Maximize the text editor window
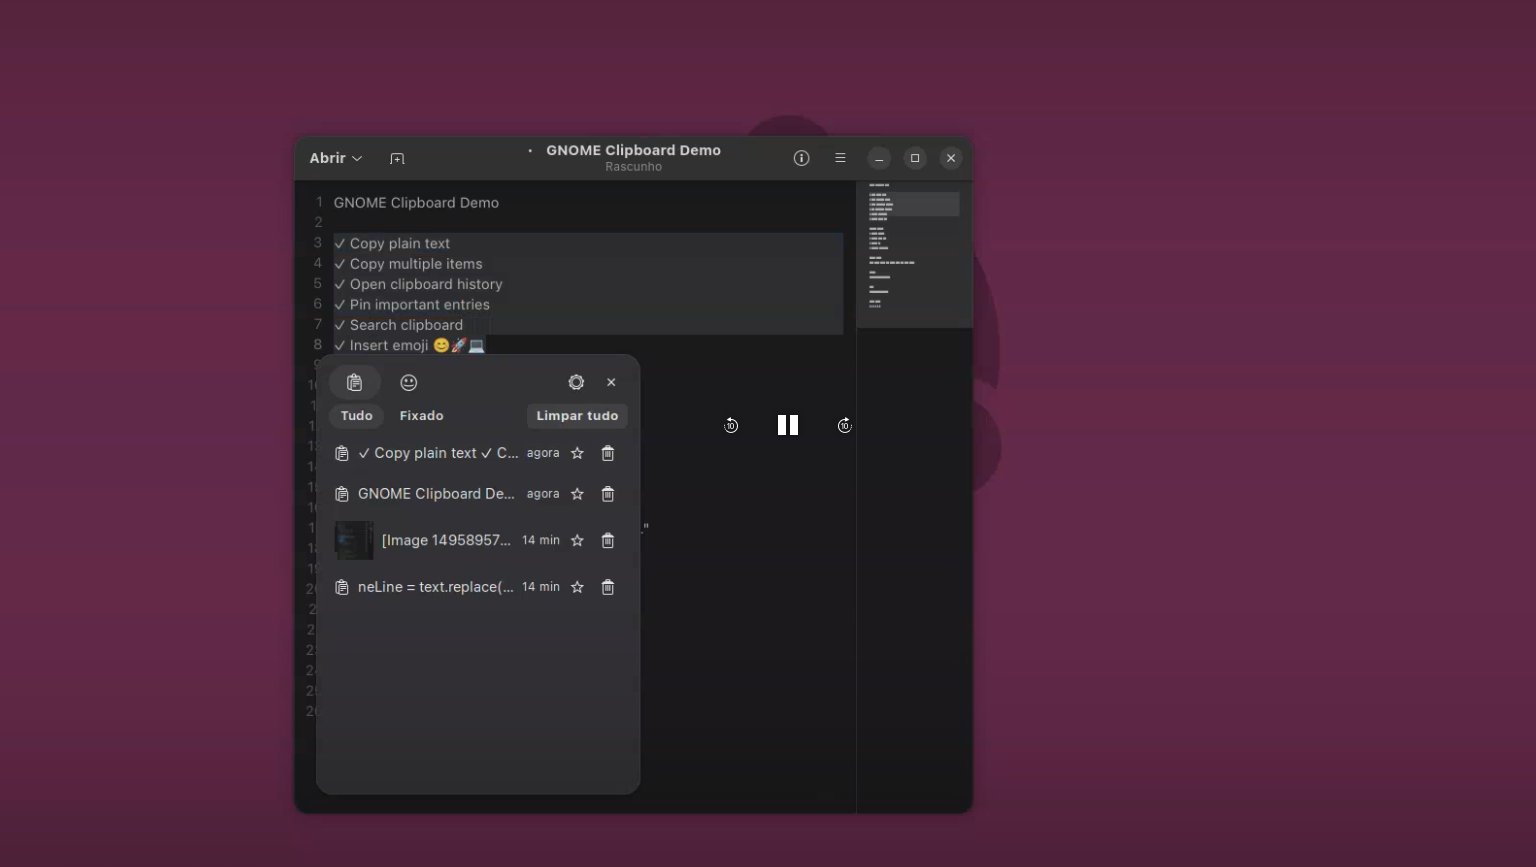This screenshot has width=1536, height=867. 915,158
